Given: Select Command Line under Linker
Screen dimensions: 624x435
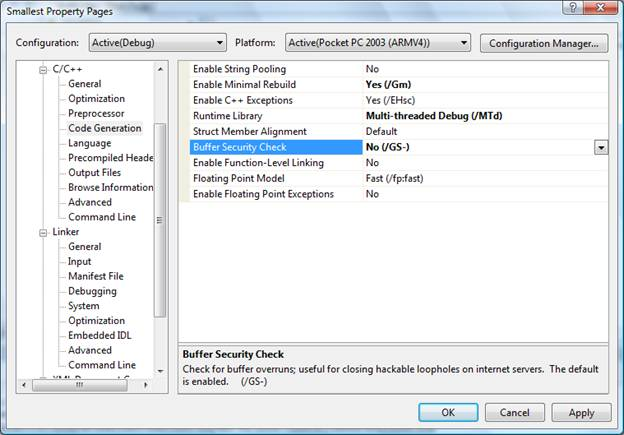Looking at the screenshot, I should pos(102,365).
